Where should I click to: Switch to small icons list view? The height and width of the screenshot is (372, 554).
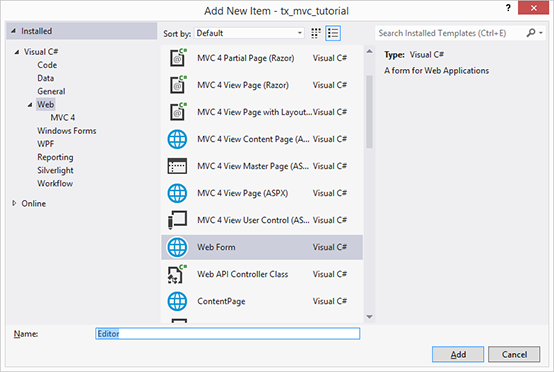coord(333,33)
